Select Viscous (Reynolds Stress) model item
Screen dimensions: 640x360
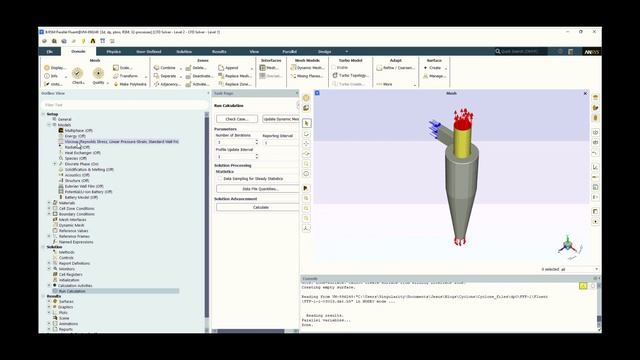point(119,142)
